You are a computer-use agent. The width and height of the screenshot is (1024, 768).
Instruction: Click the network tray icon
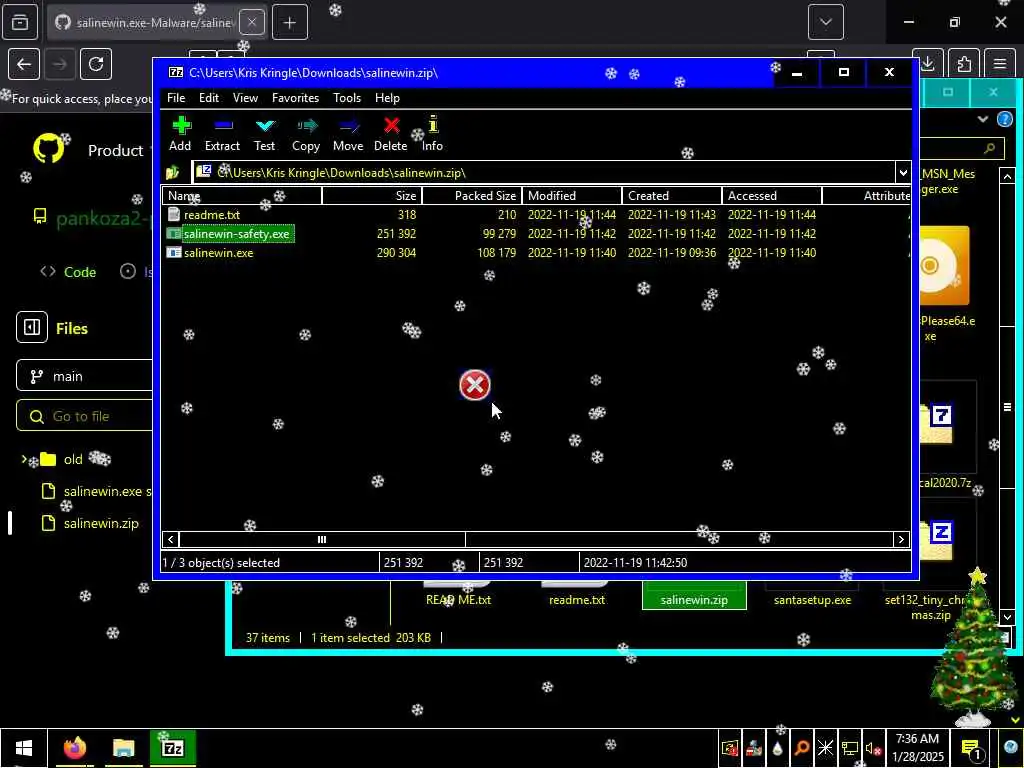point(850,748)
